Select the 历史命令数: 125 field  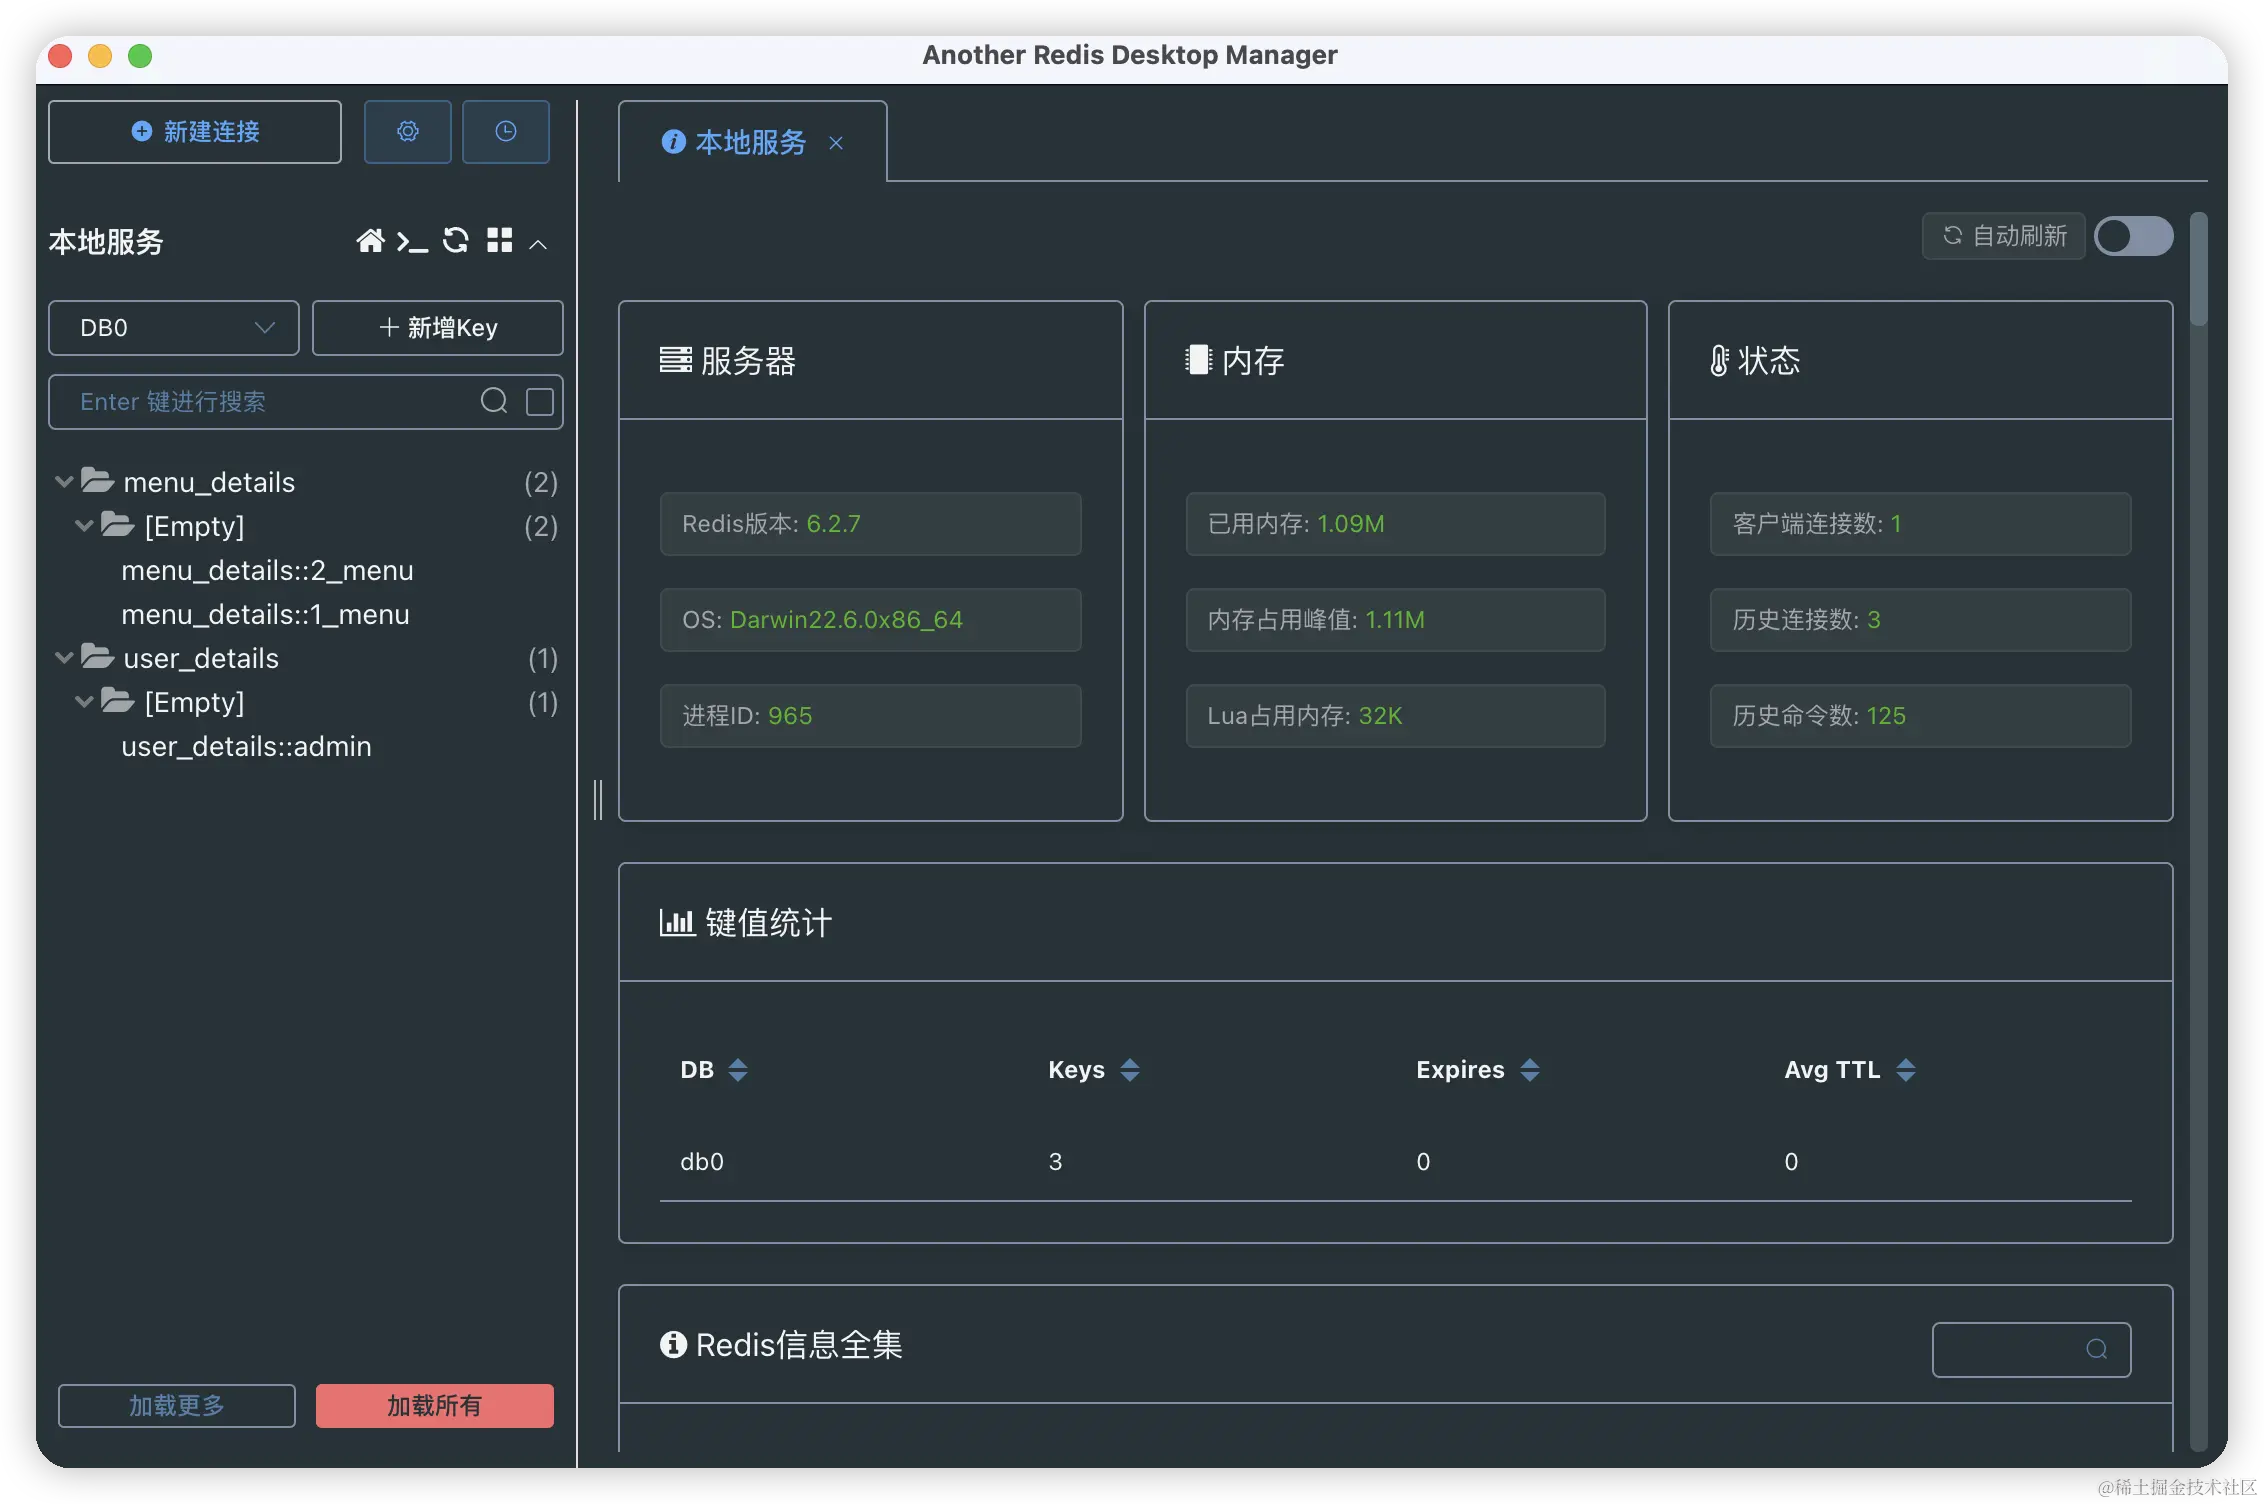(x=1920, y=715)
